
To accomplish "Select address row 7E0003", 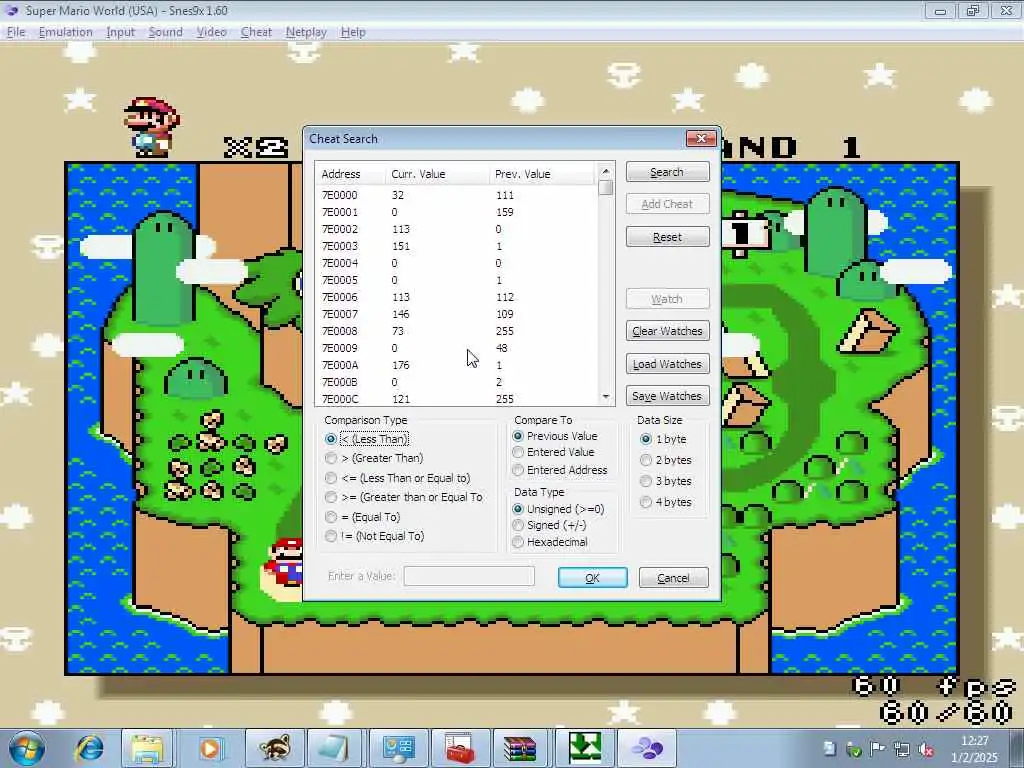I will coord(456,246).
